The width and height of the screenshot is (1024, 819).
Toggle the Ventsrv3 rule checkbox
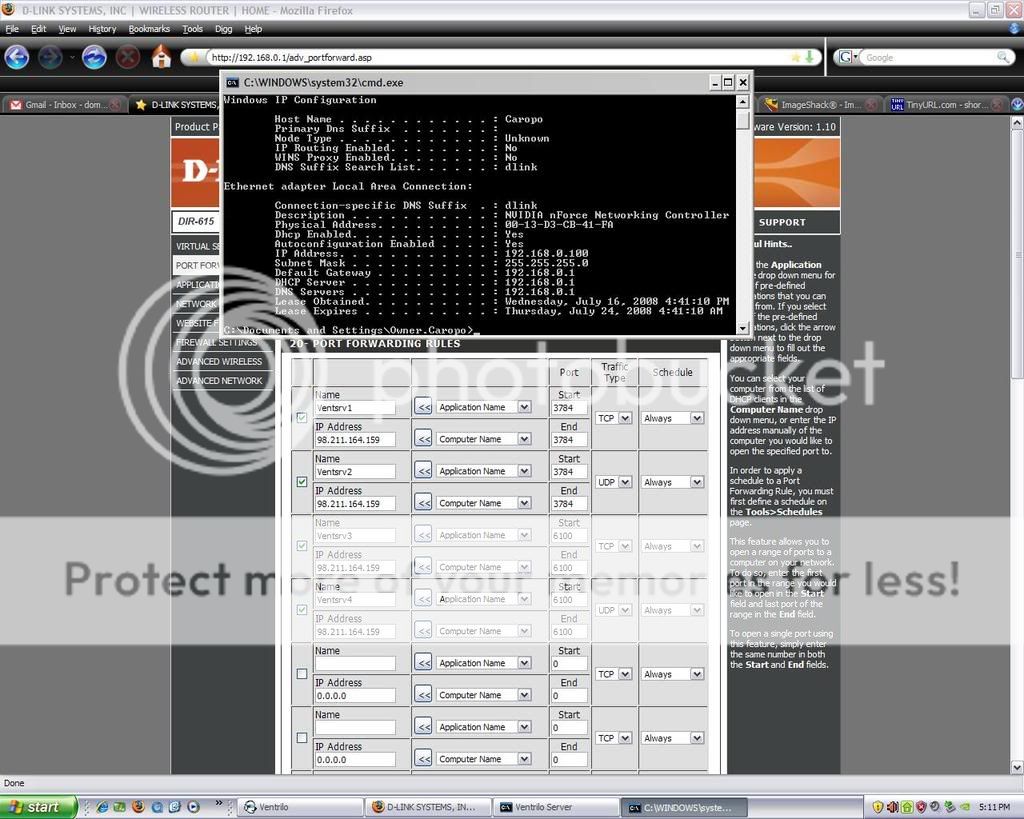tap(302, 545)
